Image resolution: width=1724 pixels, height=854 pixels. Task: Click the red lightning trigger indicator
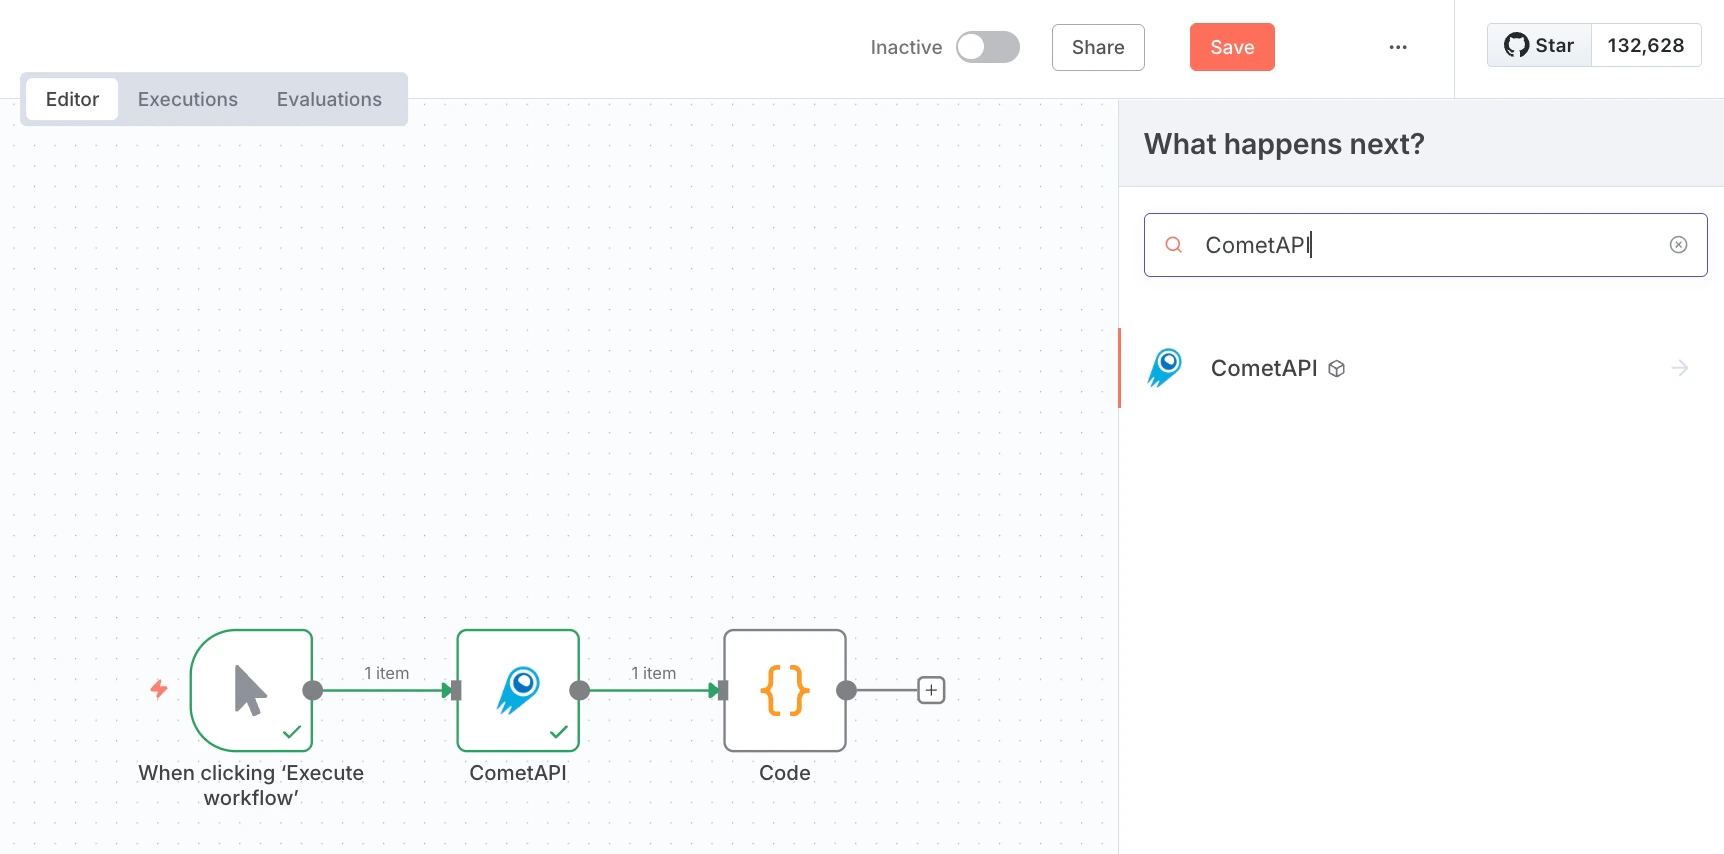click(159, 689)
